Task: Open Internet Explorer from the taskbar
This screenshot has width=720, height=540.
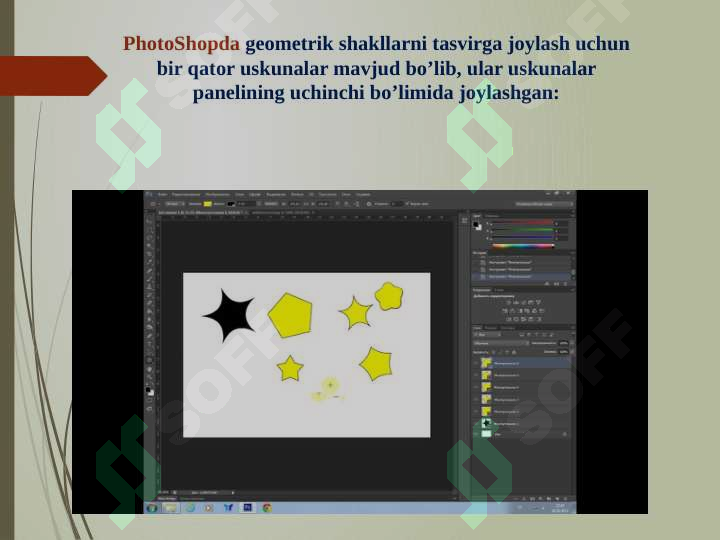Action: (x=190, y=507)
